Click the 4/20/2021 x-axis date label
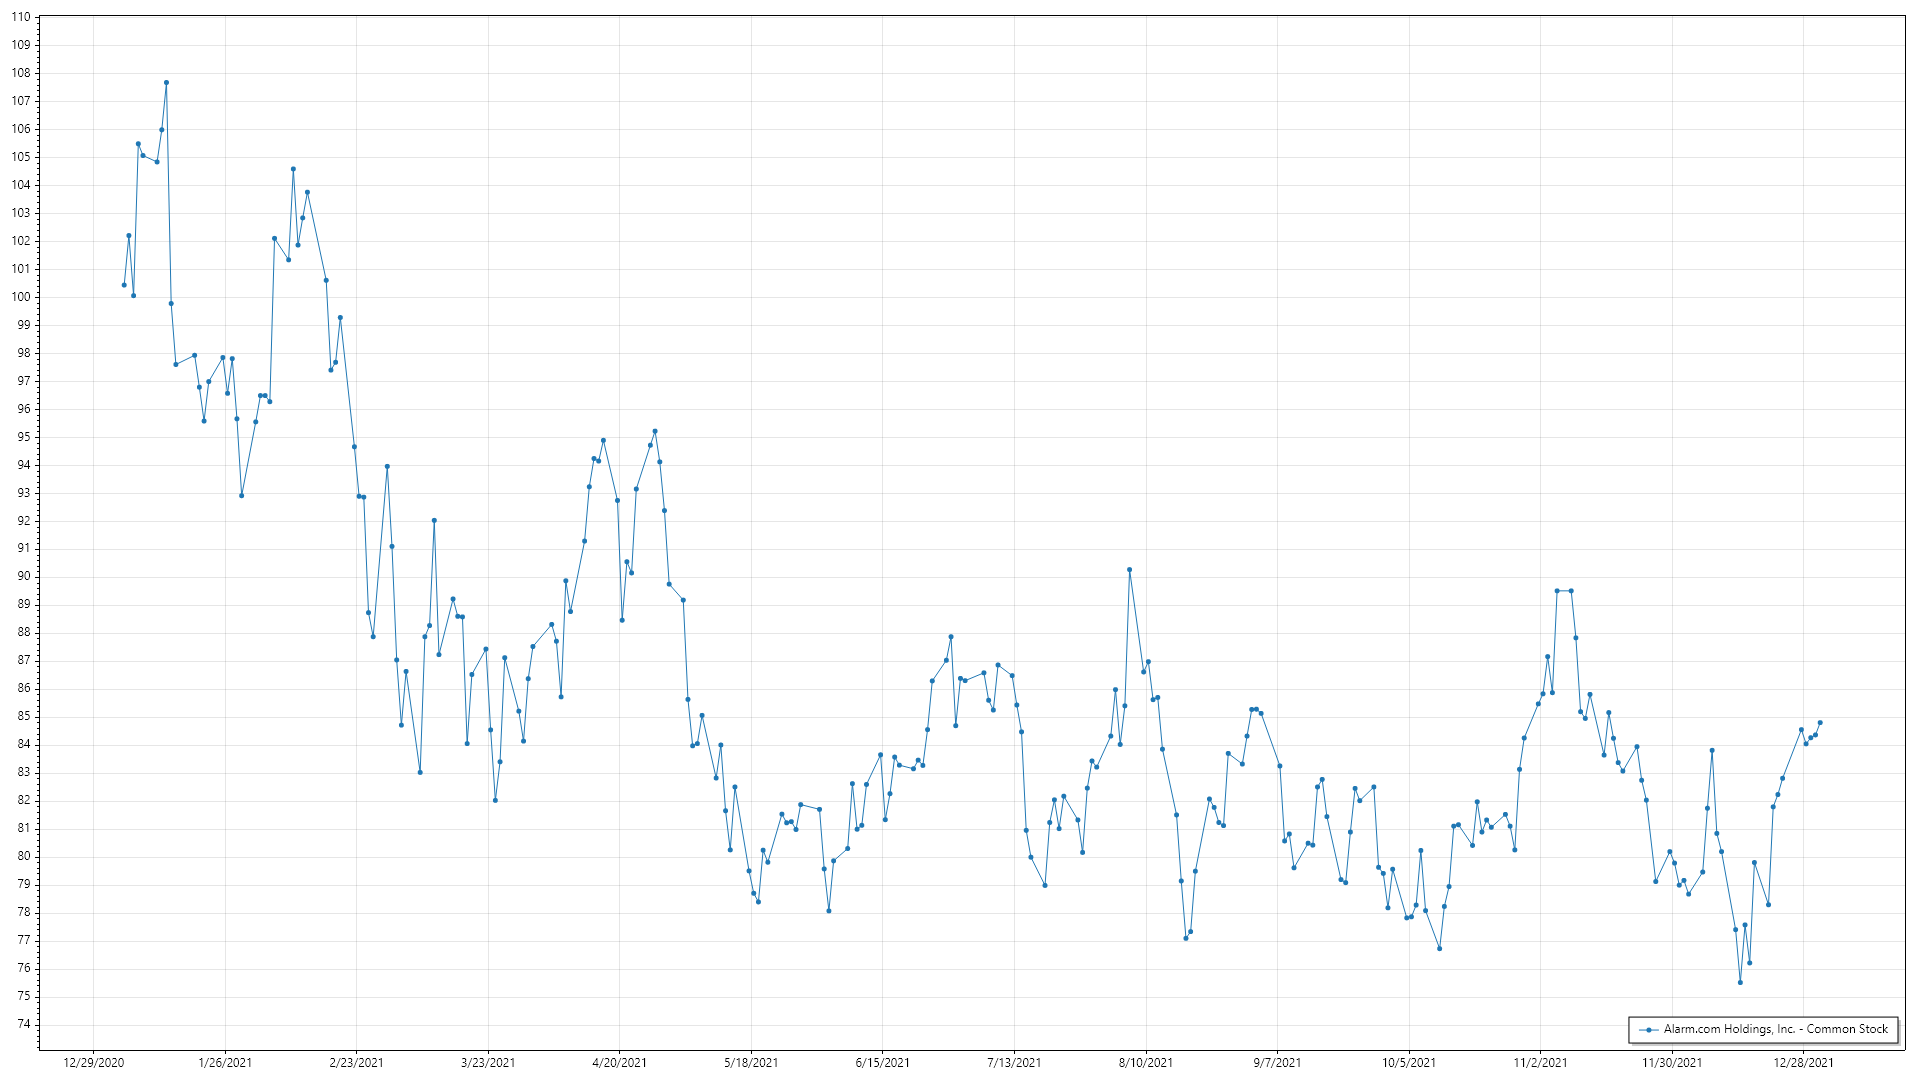 (619, 1062)
